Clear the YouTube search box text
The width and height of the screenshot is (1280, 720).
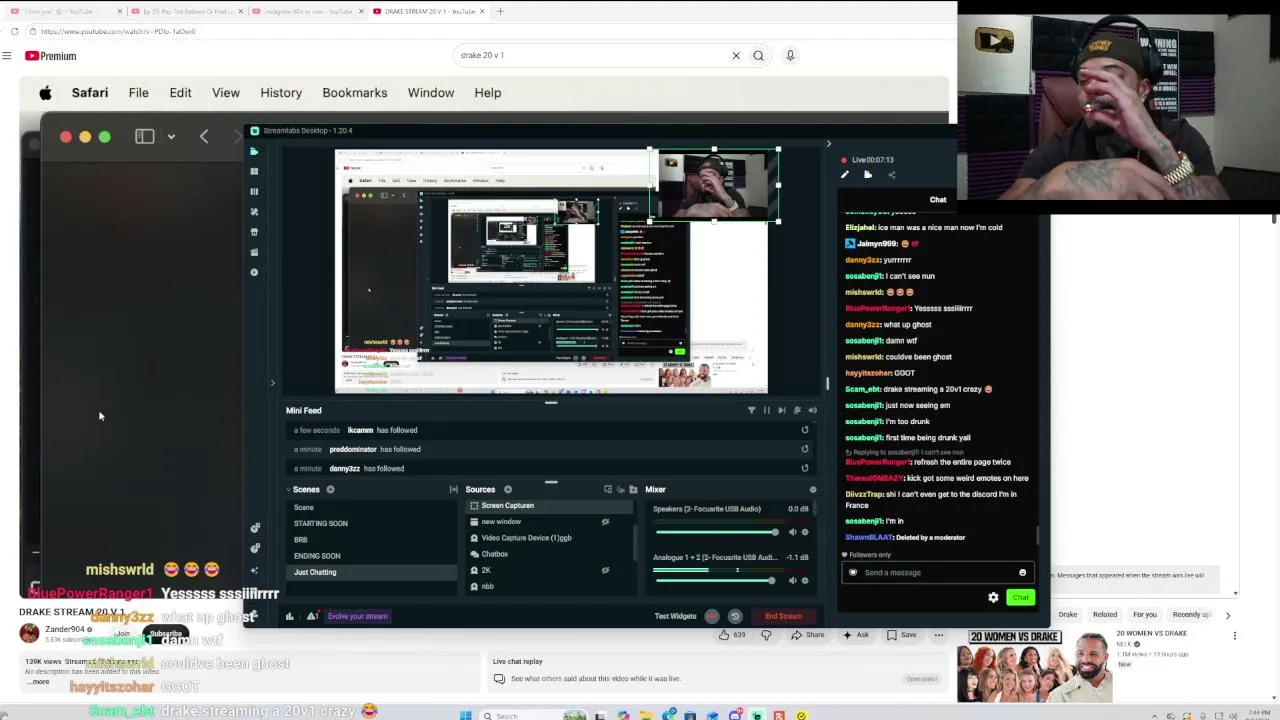pyautogui.click(x=736, y=56)
